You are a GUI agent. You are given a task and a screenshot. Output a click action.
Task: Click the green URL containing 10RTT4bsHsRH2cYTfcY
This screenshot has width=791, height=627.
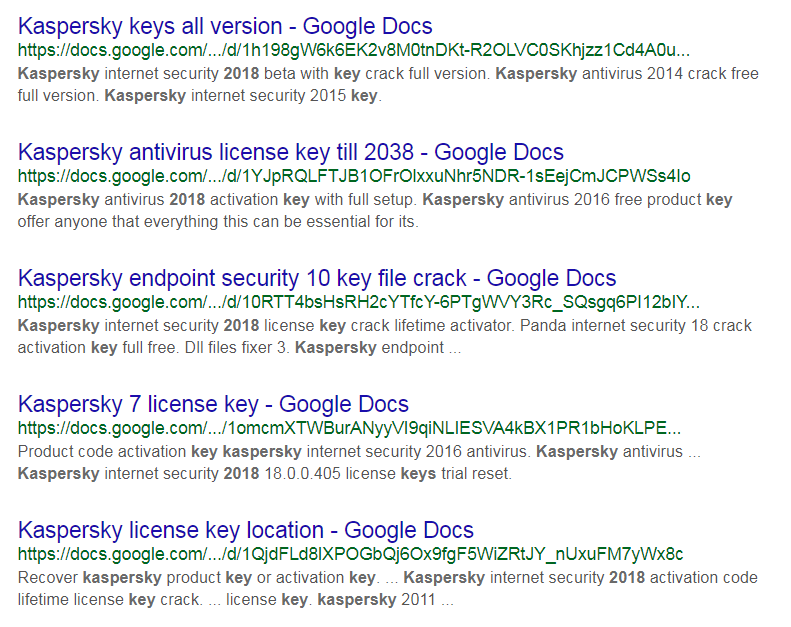[x=358, y=302]
